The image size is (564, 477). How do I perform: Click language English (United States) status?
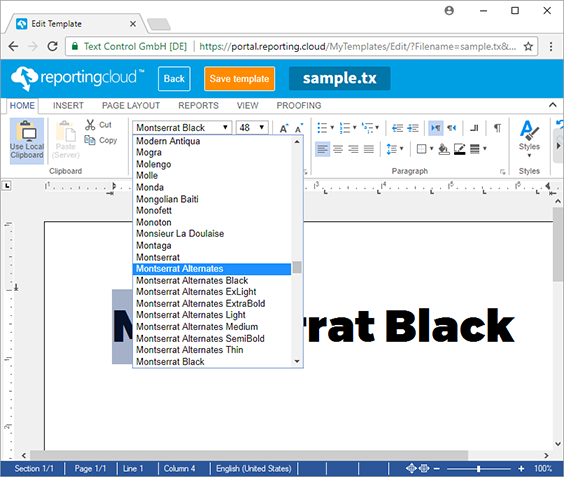tap(254, 469)
